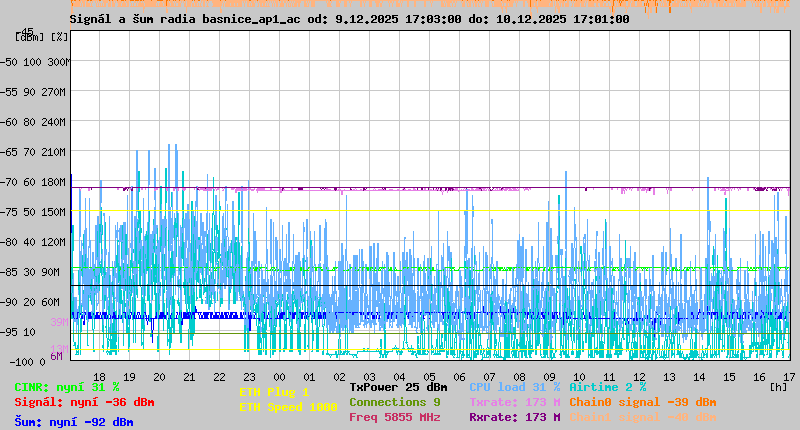
Task: Click the CINR legend label
Action: point(67,387)
